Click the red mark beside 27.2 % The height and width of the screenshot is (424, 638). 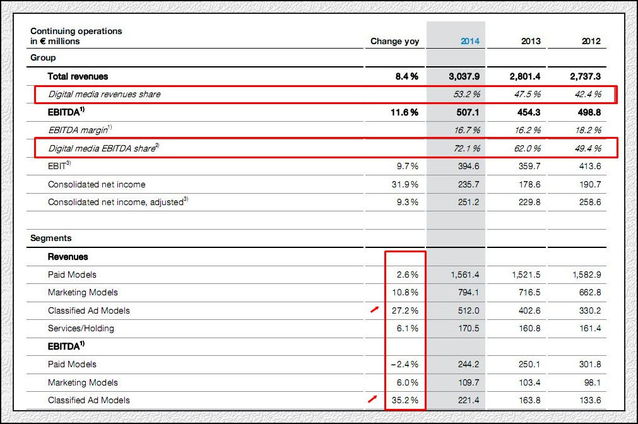pos(374,310)
